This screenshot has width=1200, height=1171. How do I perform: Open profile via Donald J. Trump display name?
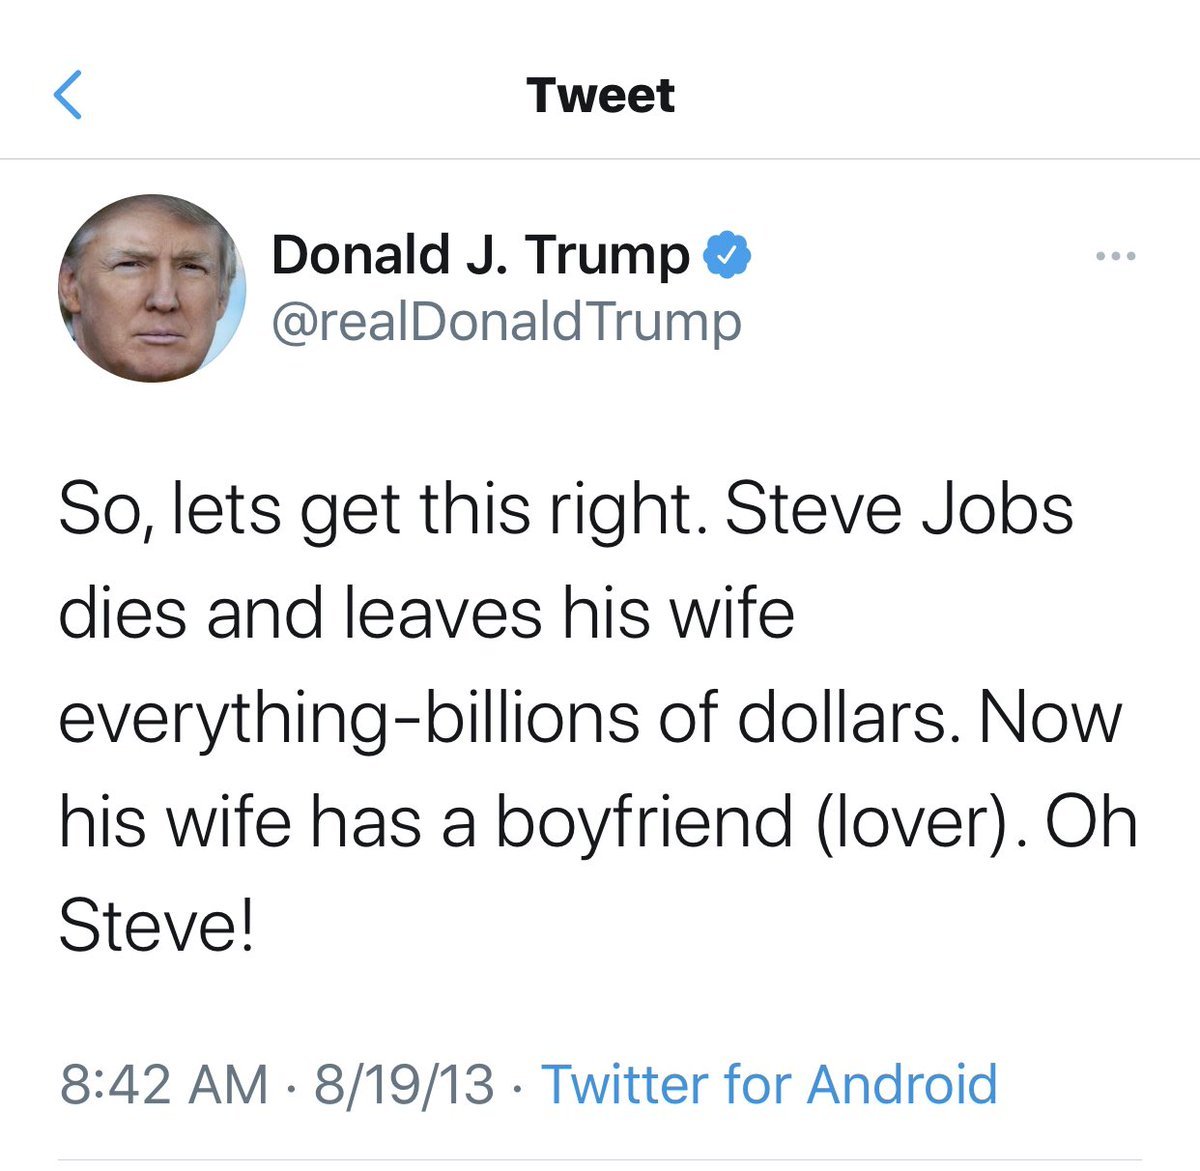480,256
